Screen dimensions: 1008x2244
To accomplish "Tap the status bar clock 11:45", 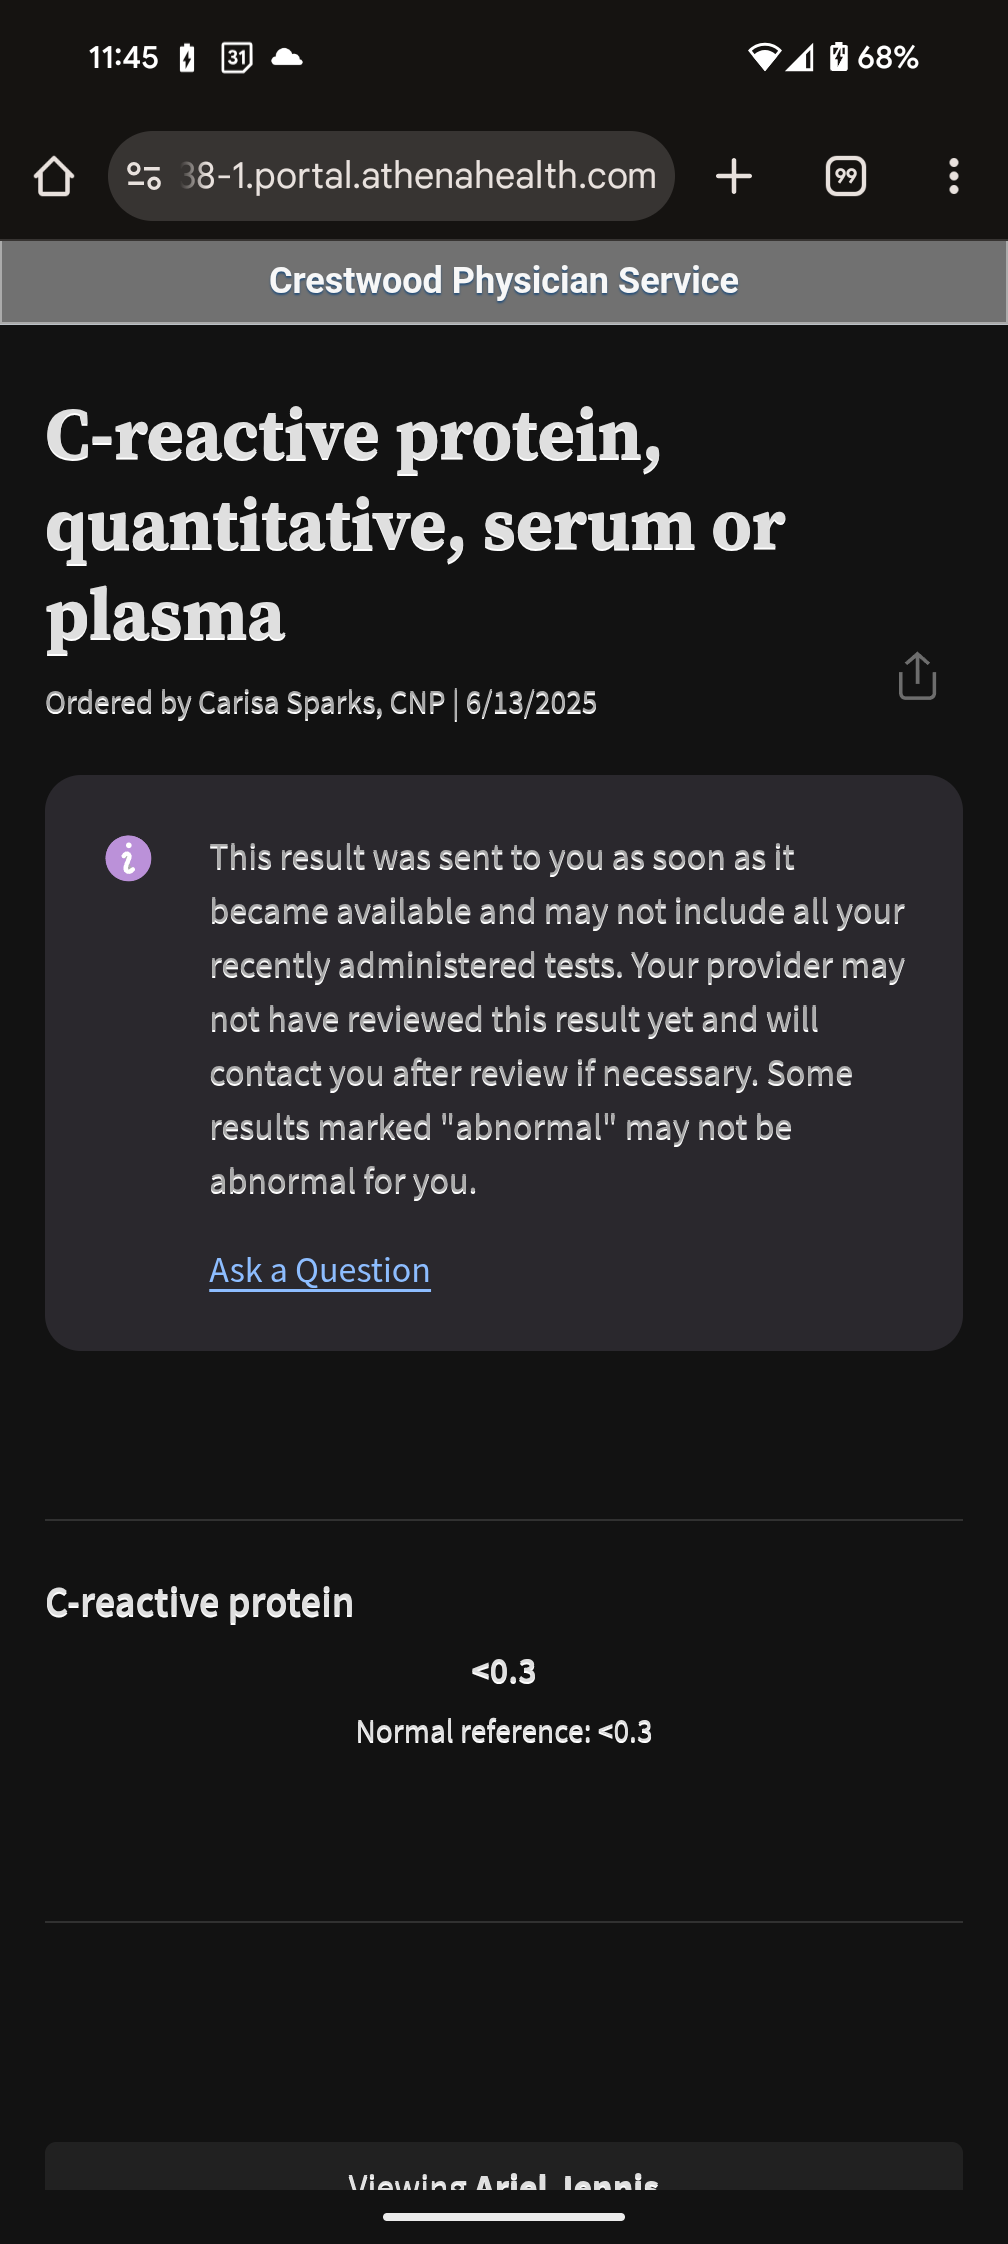I will point(124,58).
